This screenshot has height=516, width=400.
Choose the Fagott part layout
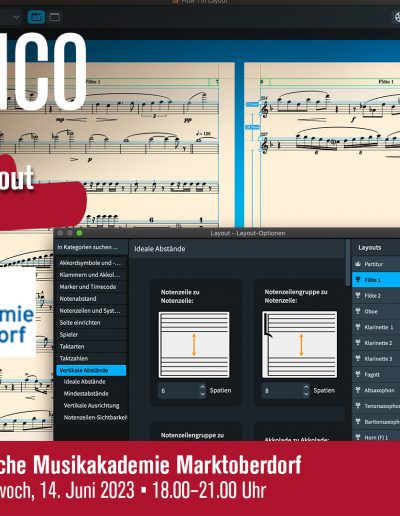(376, 374)
